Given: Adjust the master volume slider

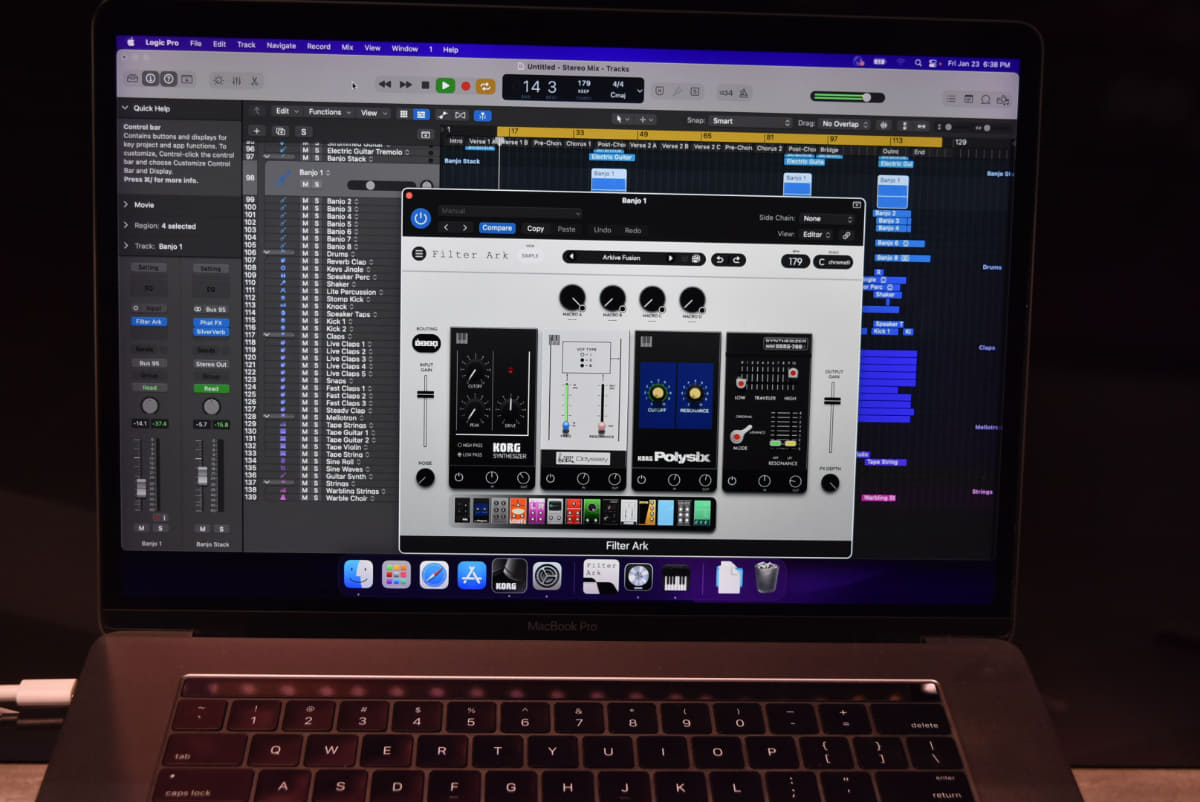Looking at the screenshot, I should [x=847, y=97].
